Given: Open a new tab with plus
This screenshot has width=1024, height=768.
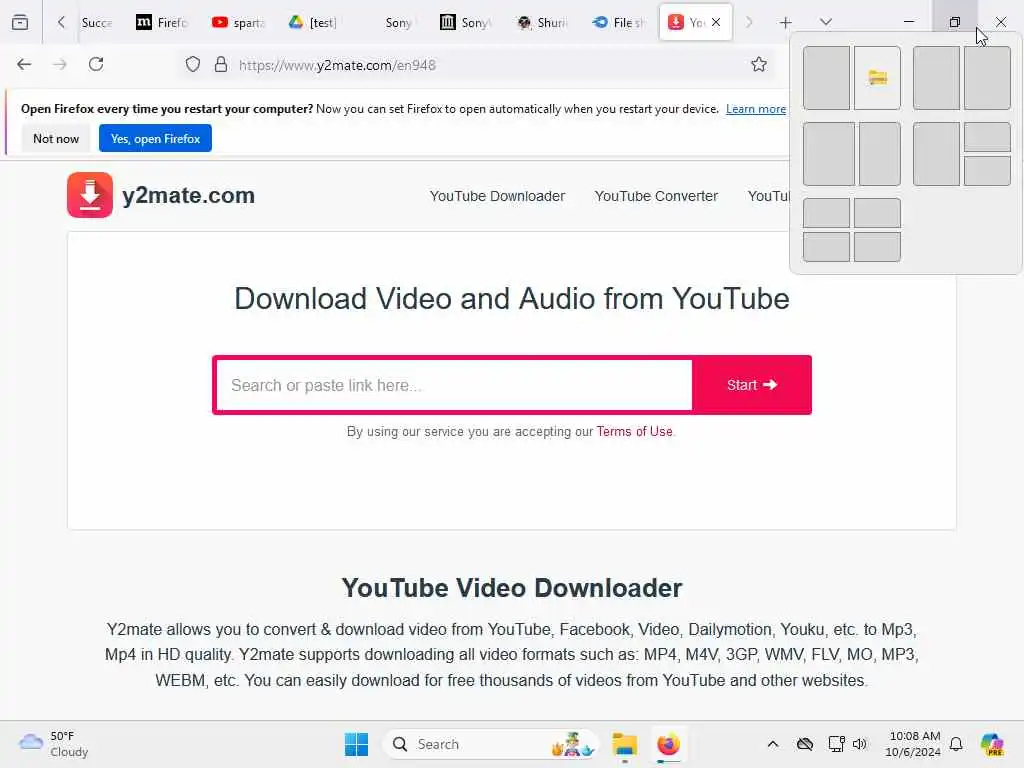Looking at the screenshot, I should click(786, 23).
